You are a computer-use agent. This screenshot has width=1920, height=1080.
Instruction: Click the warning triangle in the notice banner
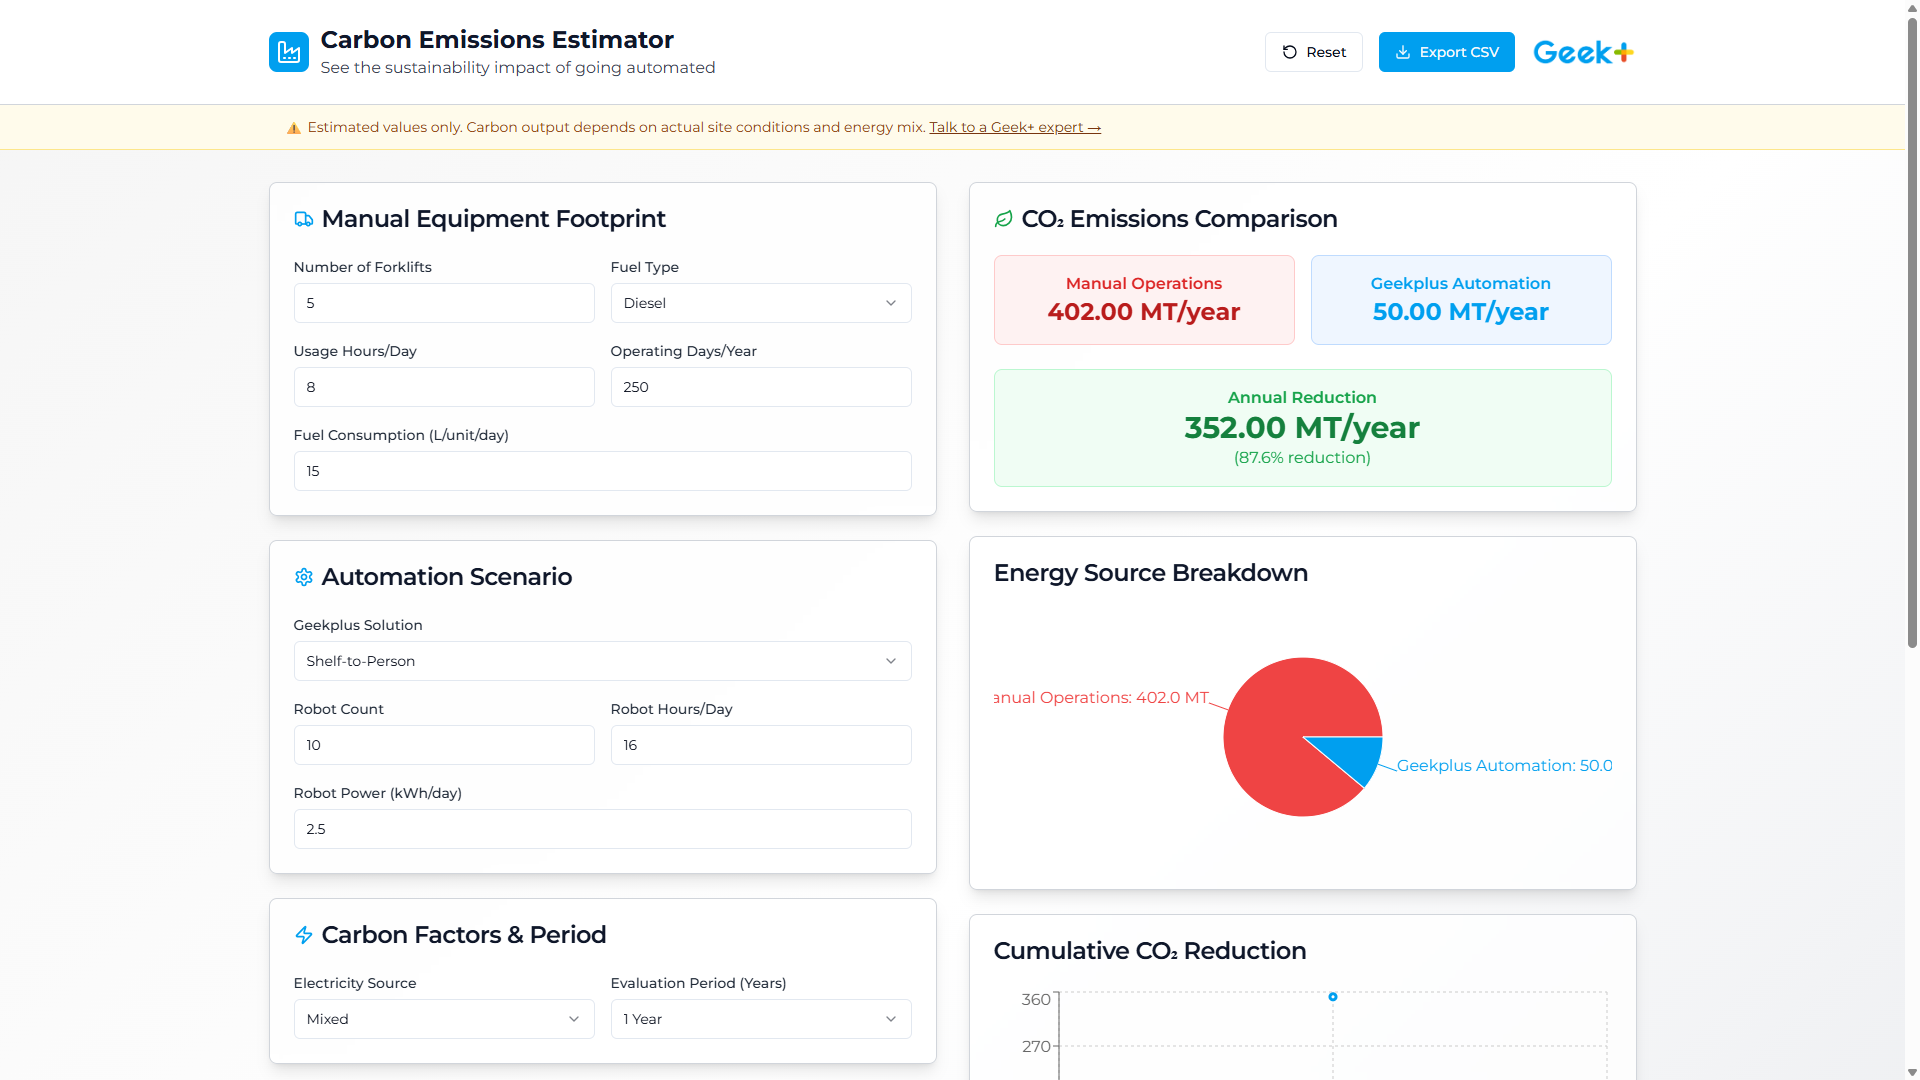point(293,127)
